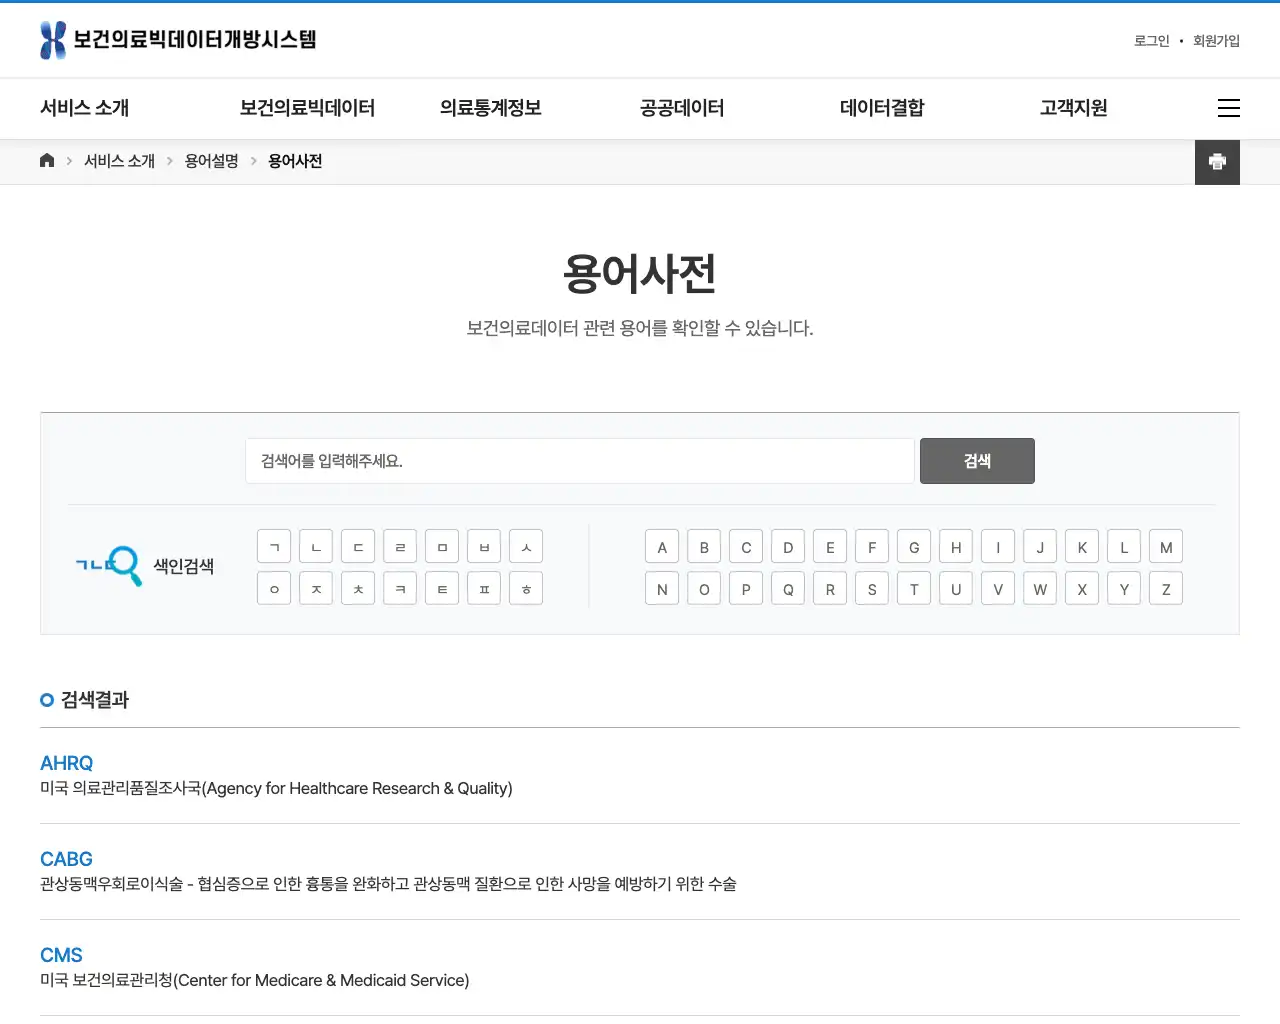The width and height of the screenshot is (1280, 1024).
Task: Select index letter F
Action: click(x=872, y=547)
